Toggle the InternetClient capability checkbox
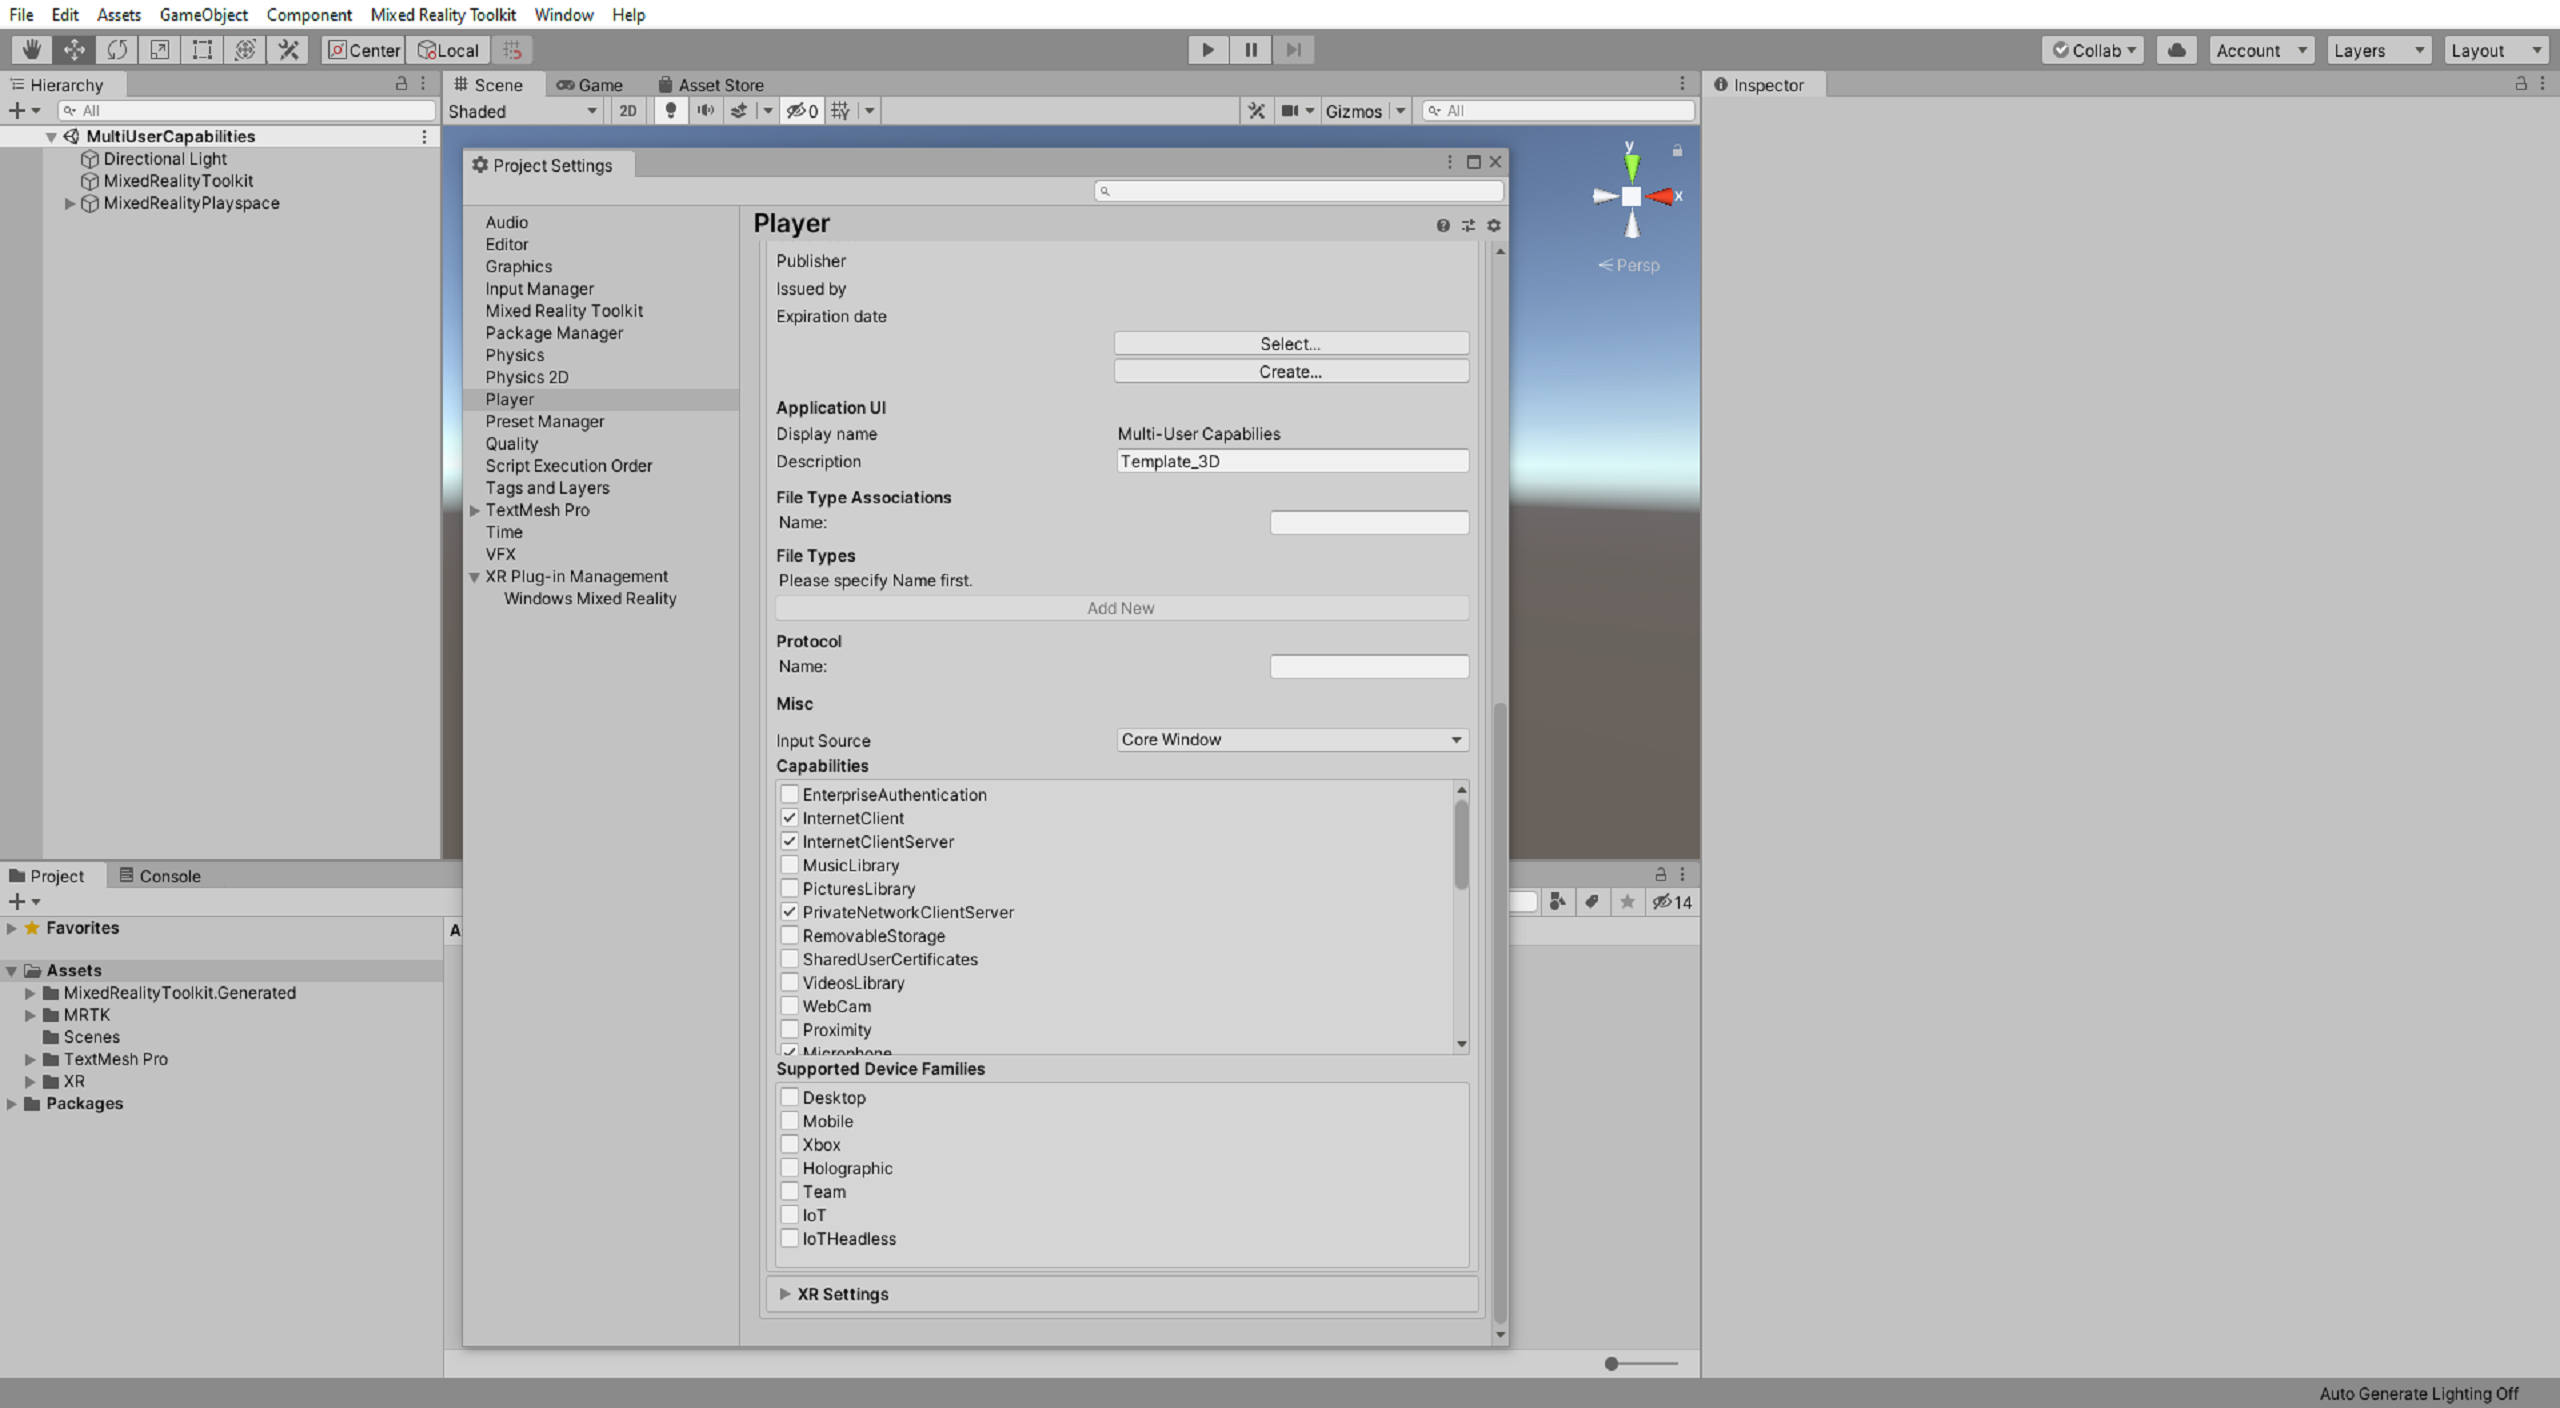This screenshot has width=2560, height=1408. click(790, 817)
